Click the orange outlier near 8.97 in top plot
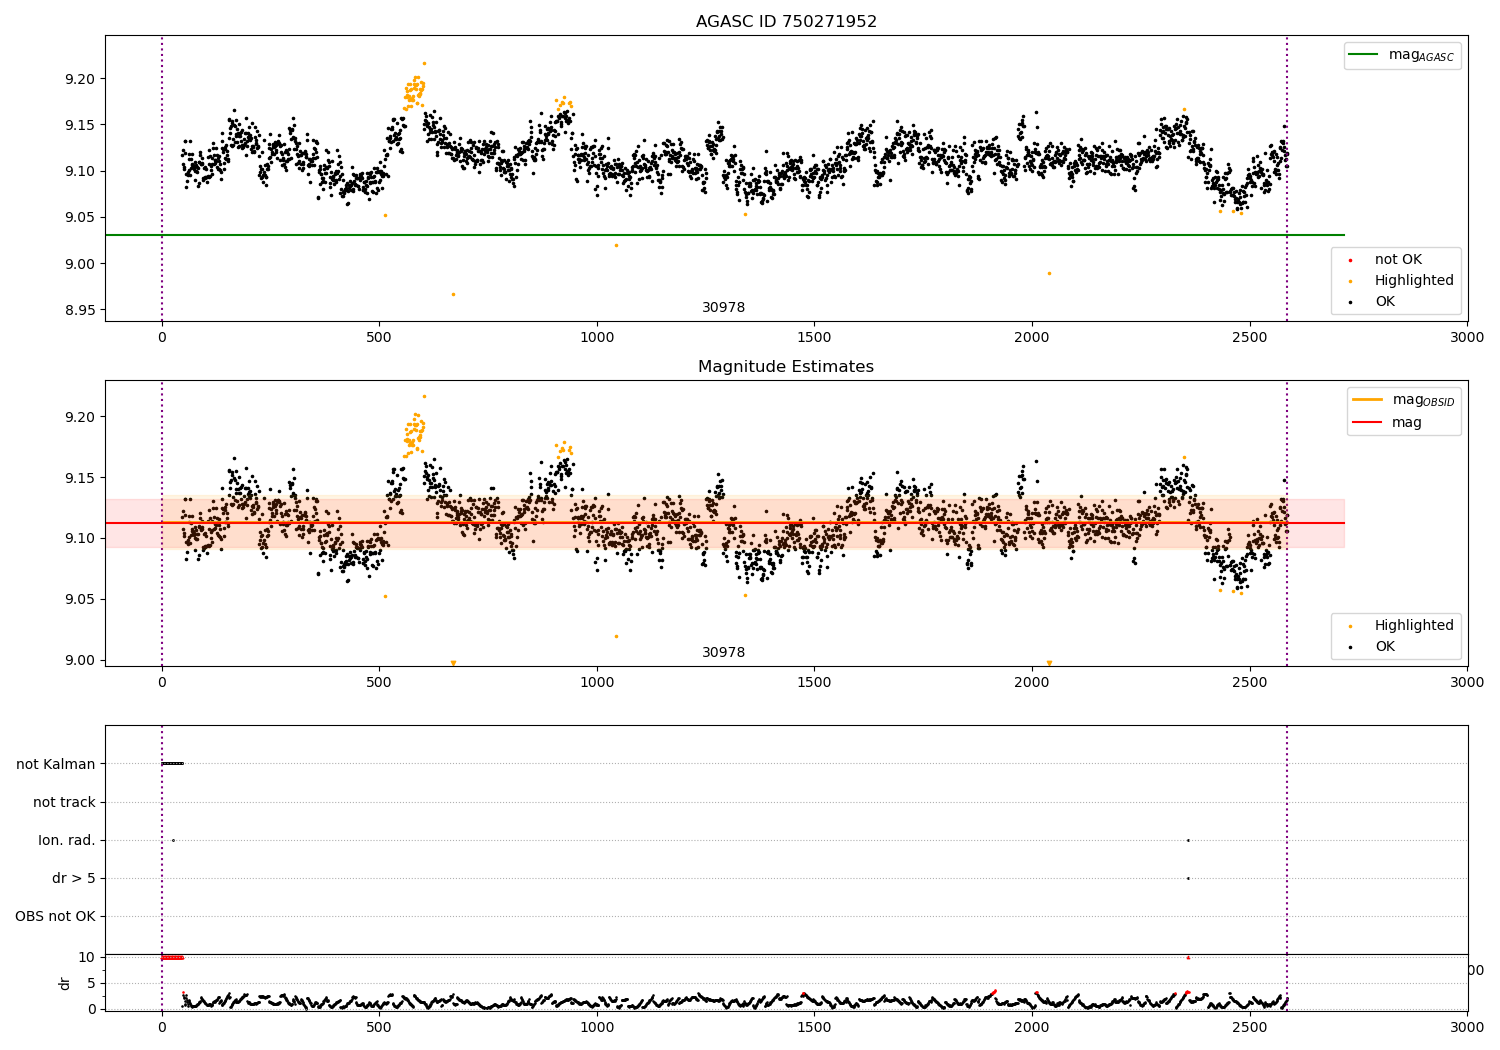The width and height of the screenshot is (1500, 1050). coord(453,294)
